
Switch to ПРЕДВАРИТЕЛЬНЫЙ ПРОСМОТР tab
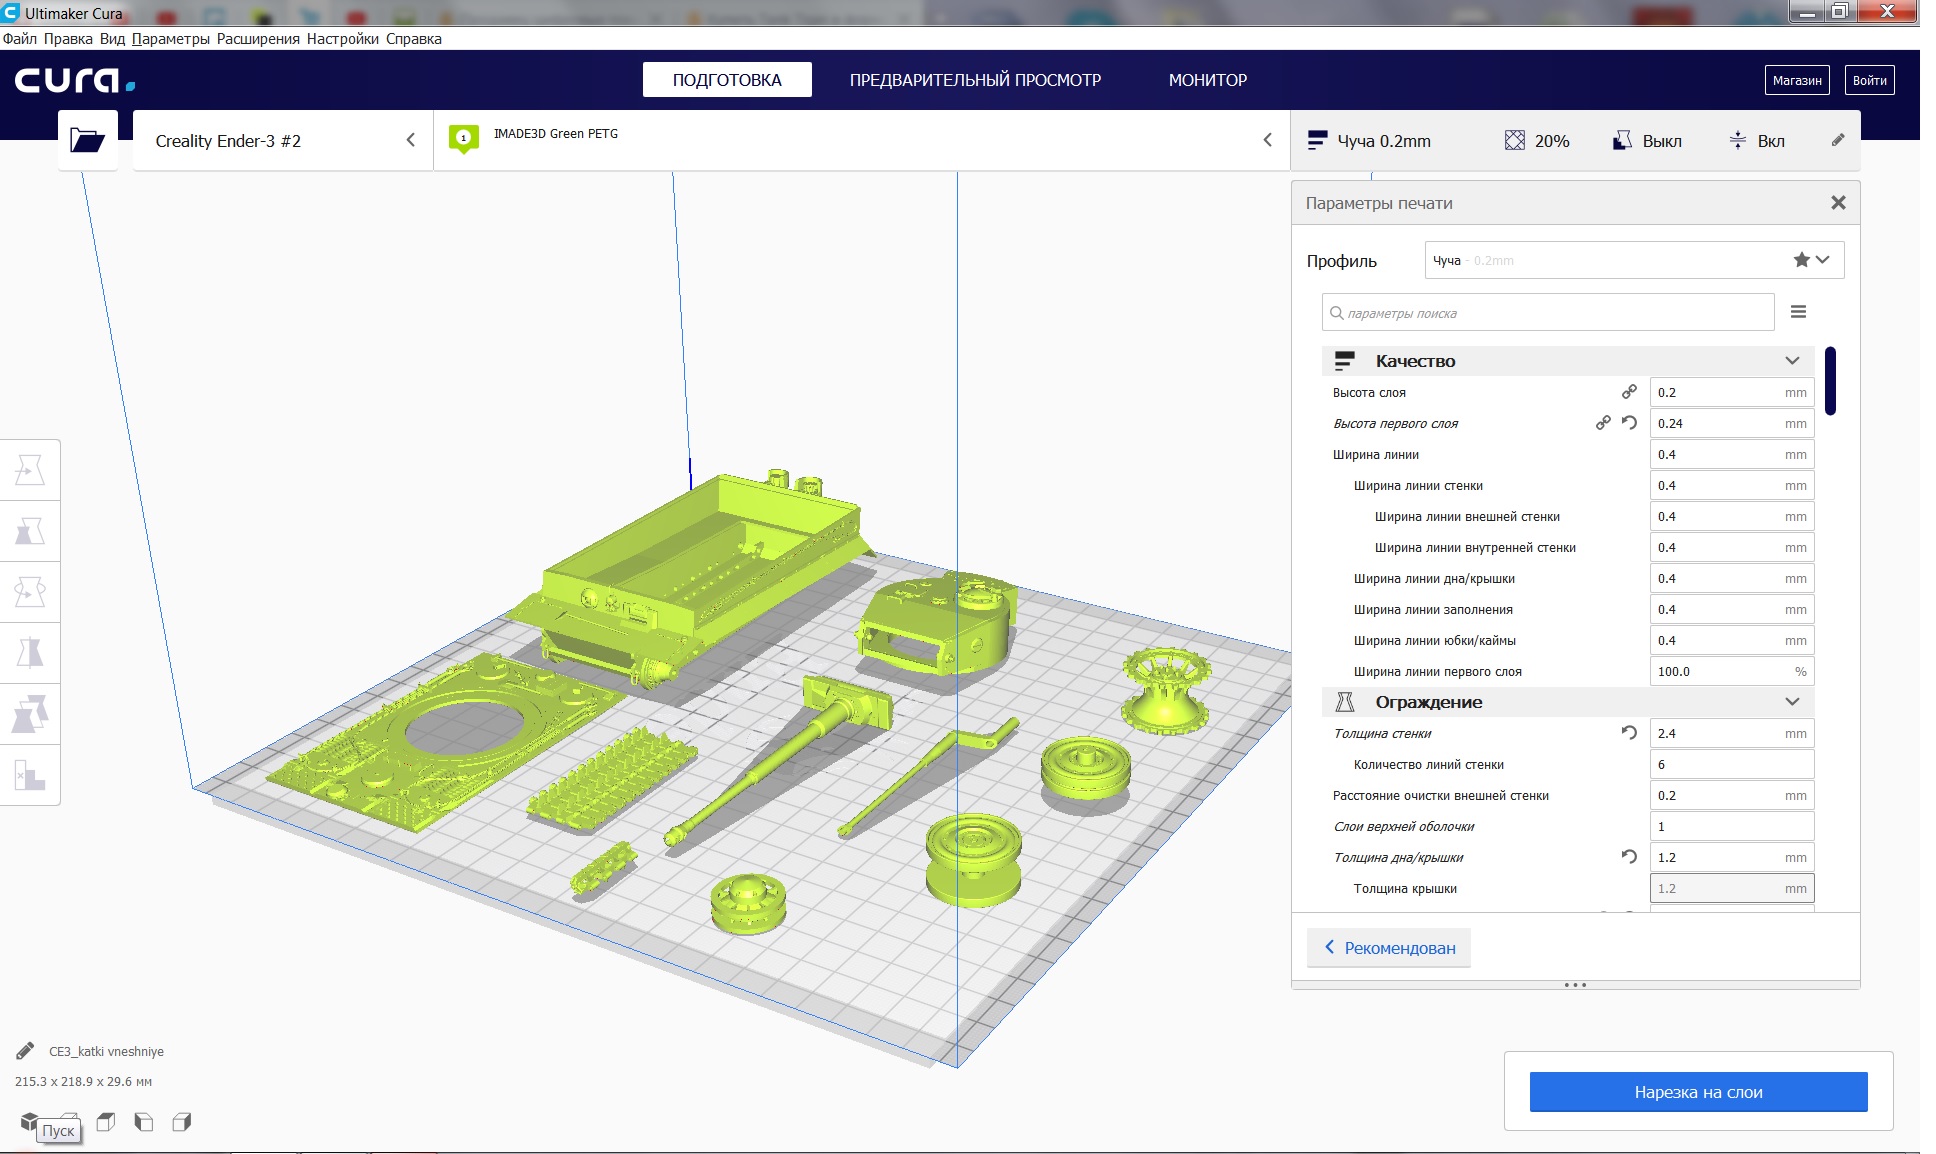(x=975, y=80)
